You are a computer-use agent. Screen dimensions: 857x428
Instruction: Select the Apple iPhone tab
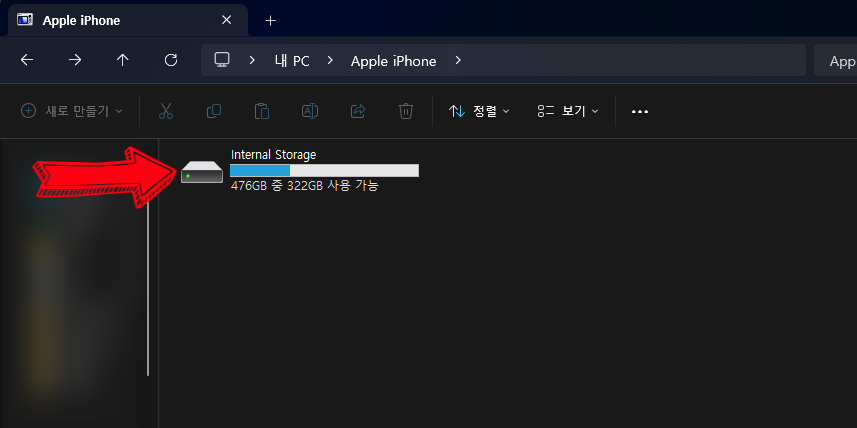tap(128, 20)
